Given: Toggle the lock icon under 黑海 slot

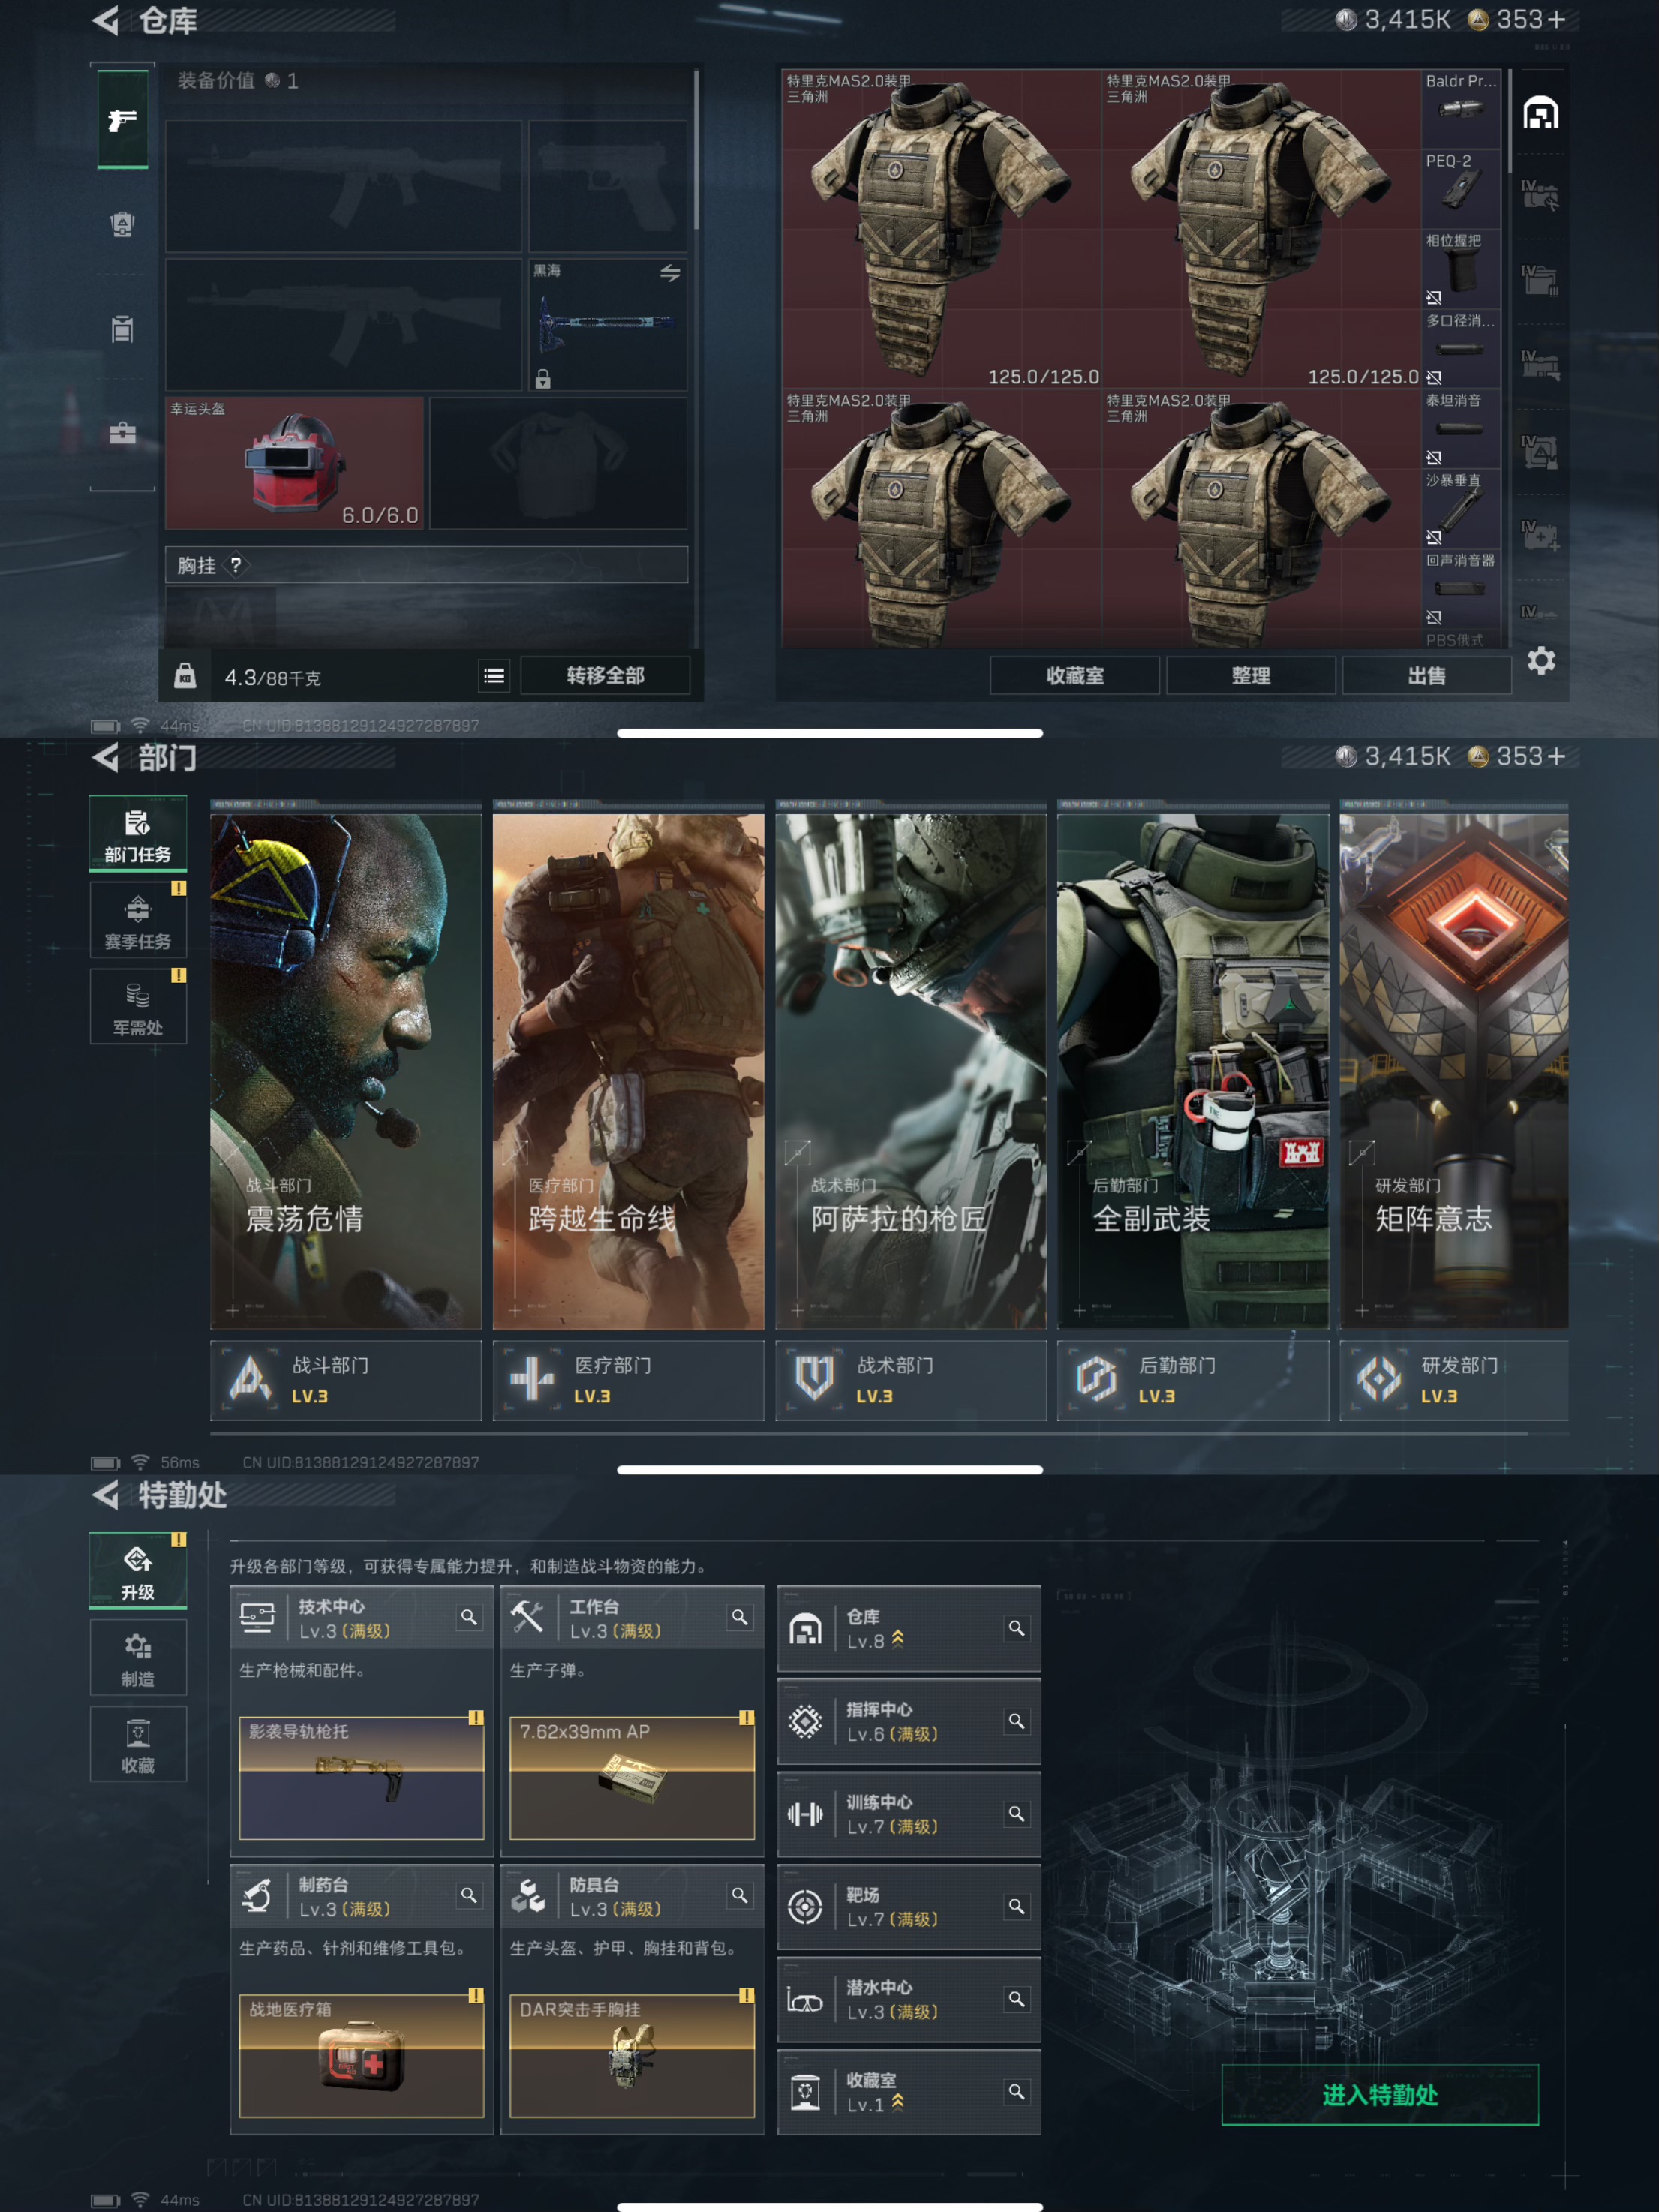Looking at the screenshot, I should [x=543, y=379].
